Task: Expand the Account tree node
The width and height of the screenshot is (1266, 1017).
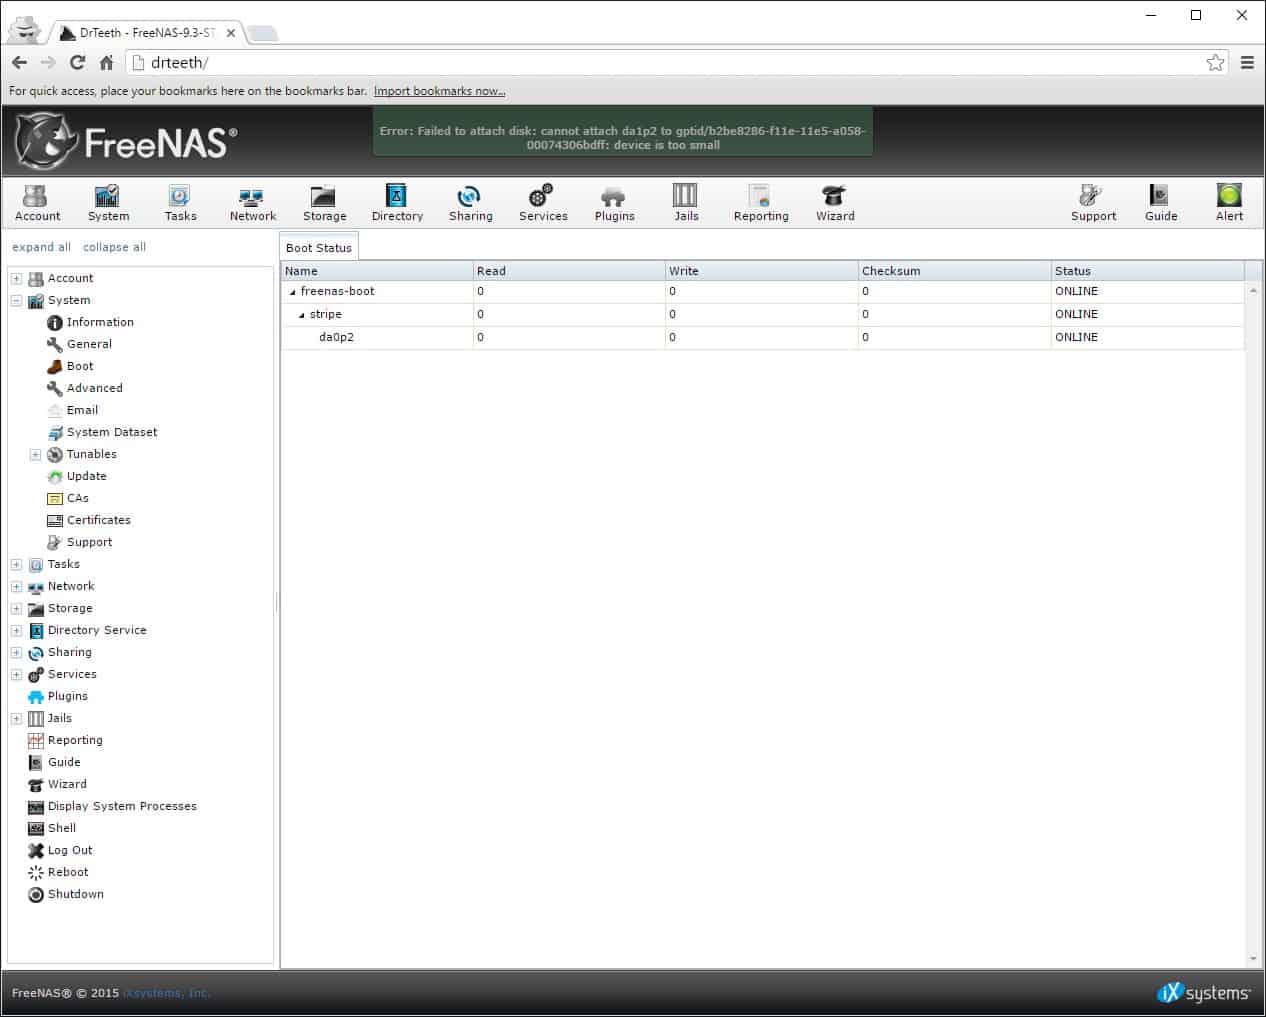Action: [16, 278]
